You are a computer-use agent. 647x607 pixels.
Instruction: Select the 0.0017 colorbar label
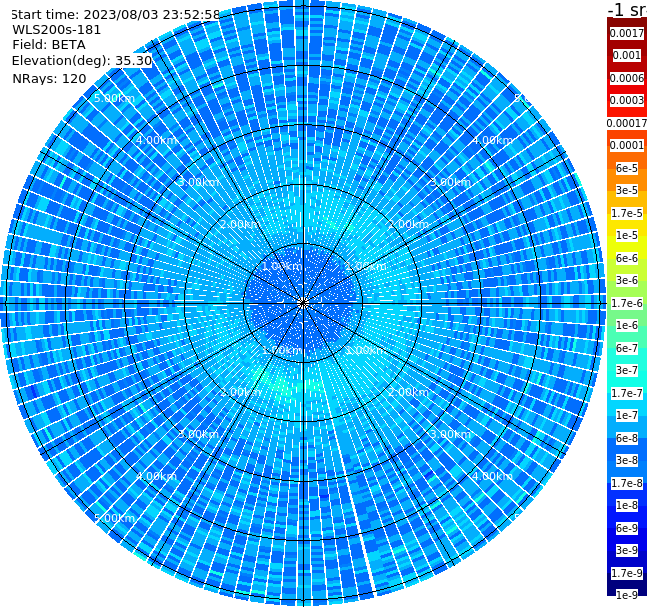[x=627, y=33]
